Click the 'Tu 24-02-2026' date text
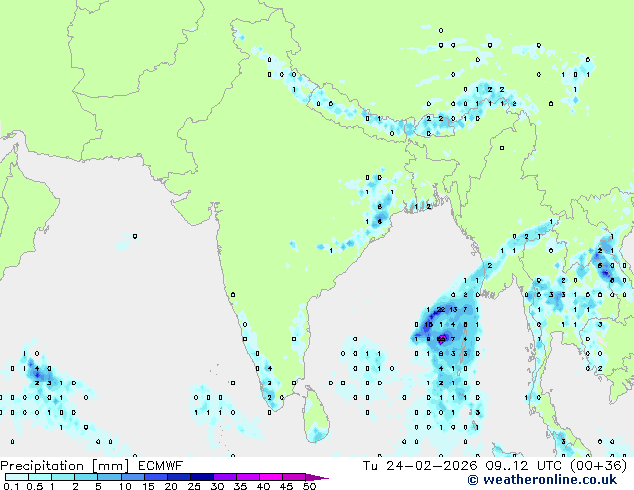Image resolution: width=634 pixels, height=490 pixels. coord(420,466)
